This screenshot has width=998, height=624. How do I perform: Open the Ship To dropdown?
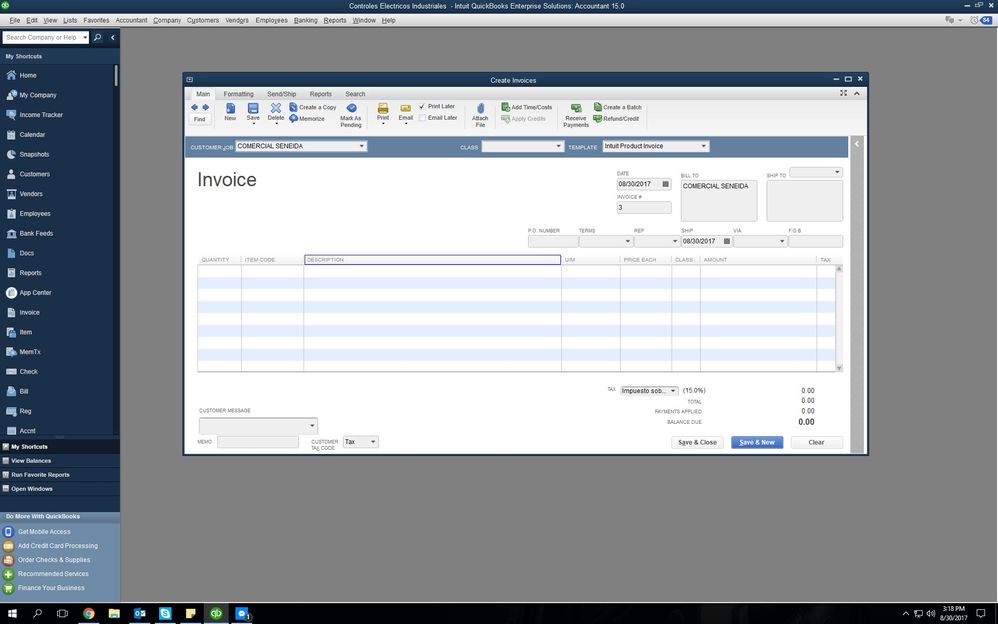(x=837, y=172)
